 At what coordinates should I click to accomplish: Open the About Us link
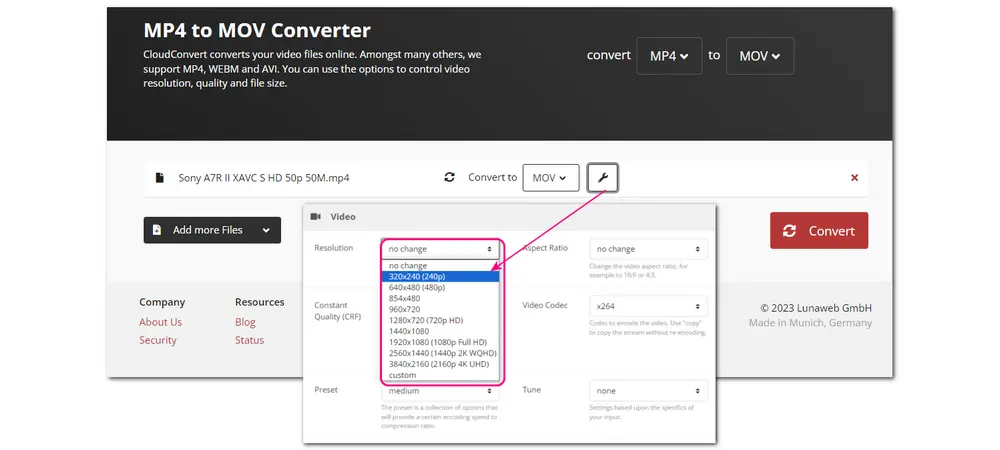point(160,322)
